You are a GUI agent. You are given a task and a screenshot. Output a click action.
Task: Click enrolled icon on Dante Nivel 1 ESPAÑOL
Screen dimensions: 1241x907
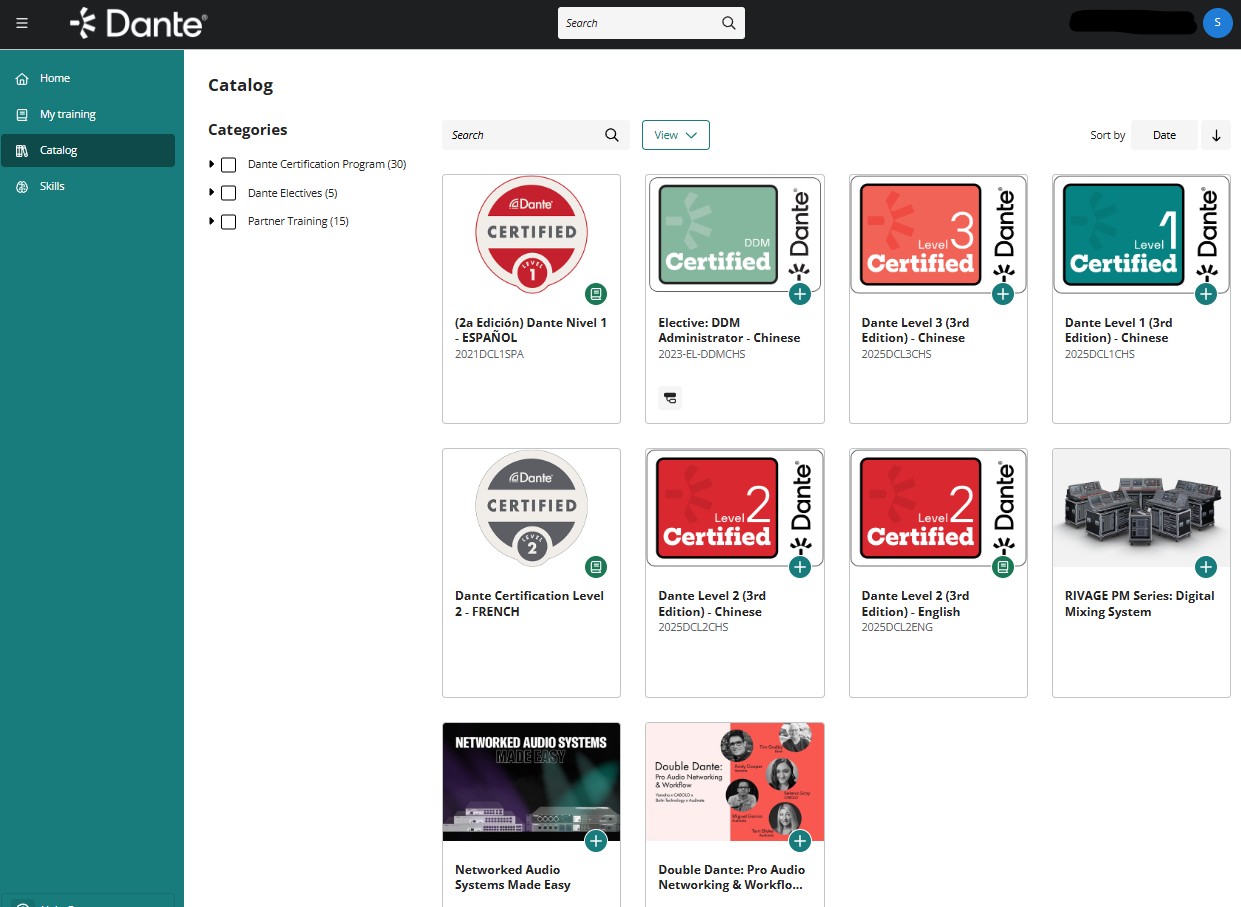596,294
